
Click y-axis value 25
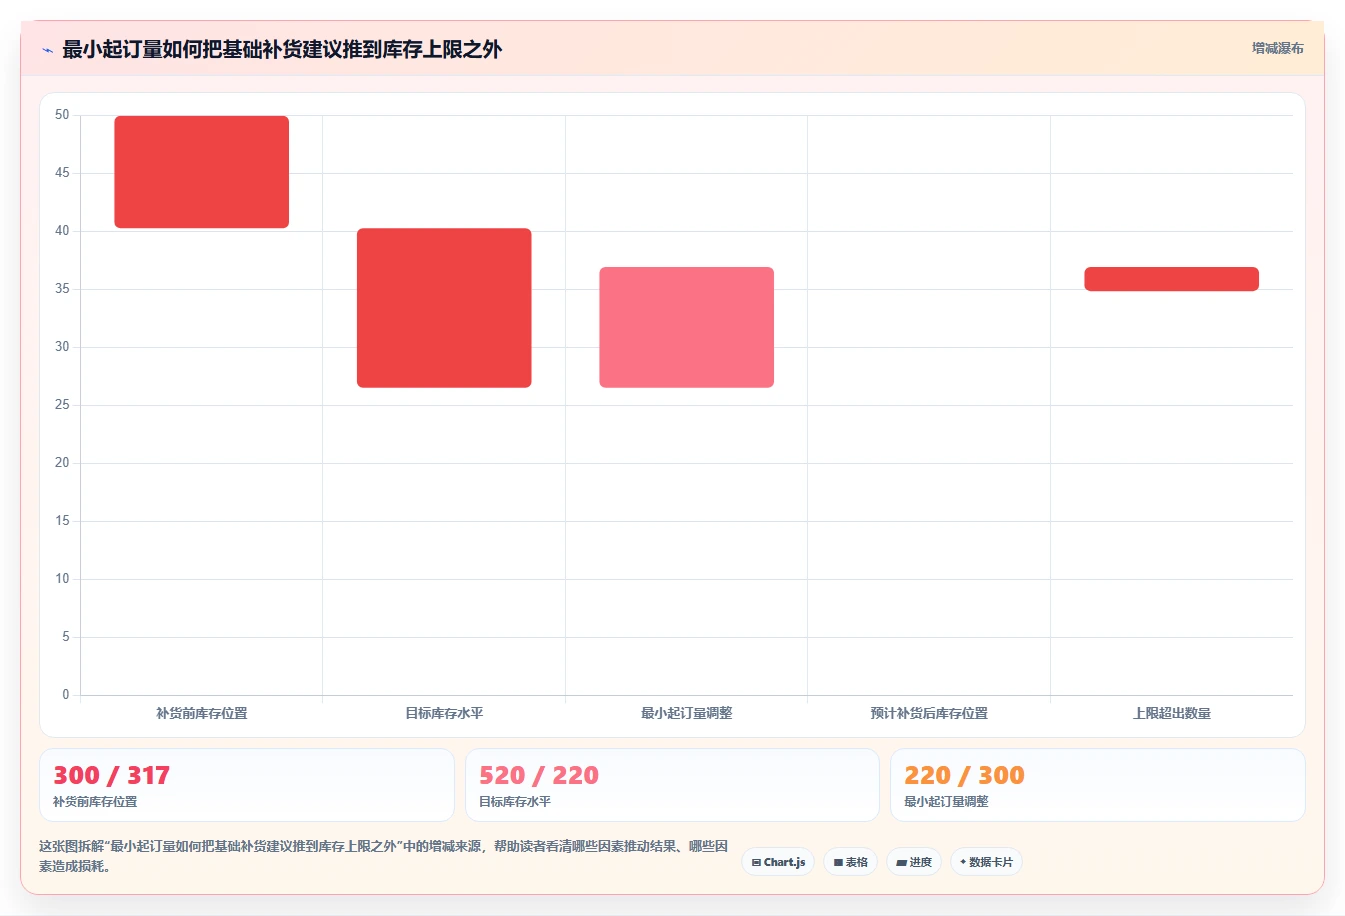[62, 405]
